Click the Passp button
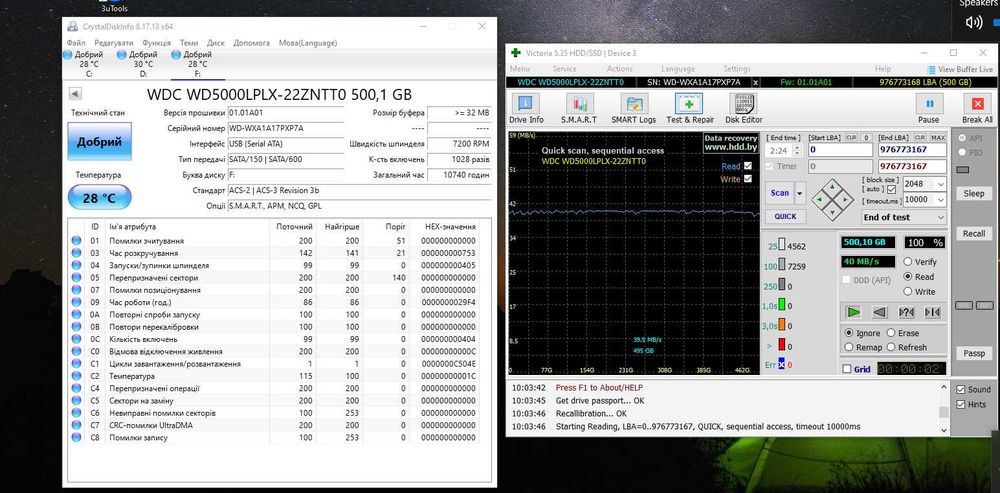Viewport: 1000px width, 493px height. (973, 353)
